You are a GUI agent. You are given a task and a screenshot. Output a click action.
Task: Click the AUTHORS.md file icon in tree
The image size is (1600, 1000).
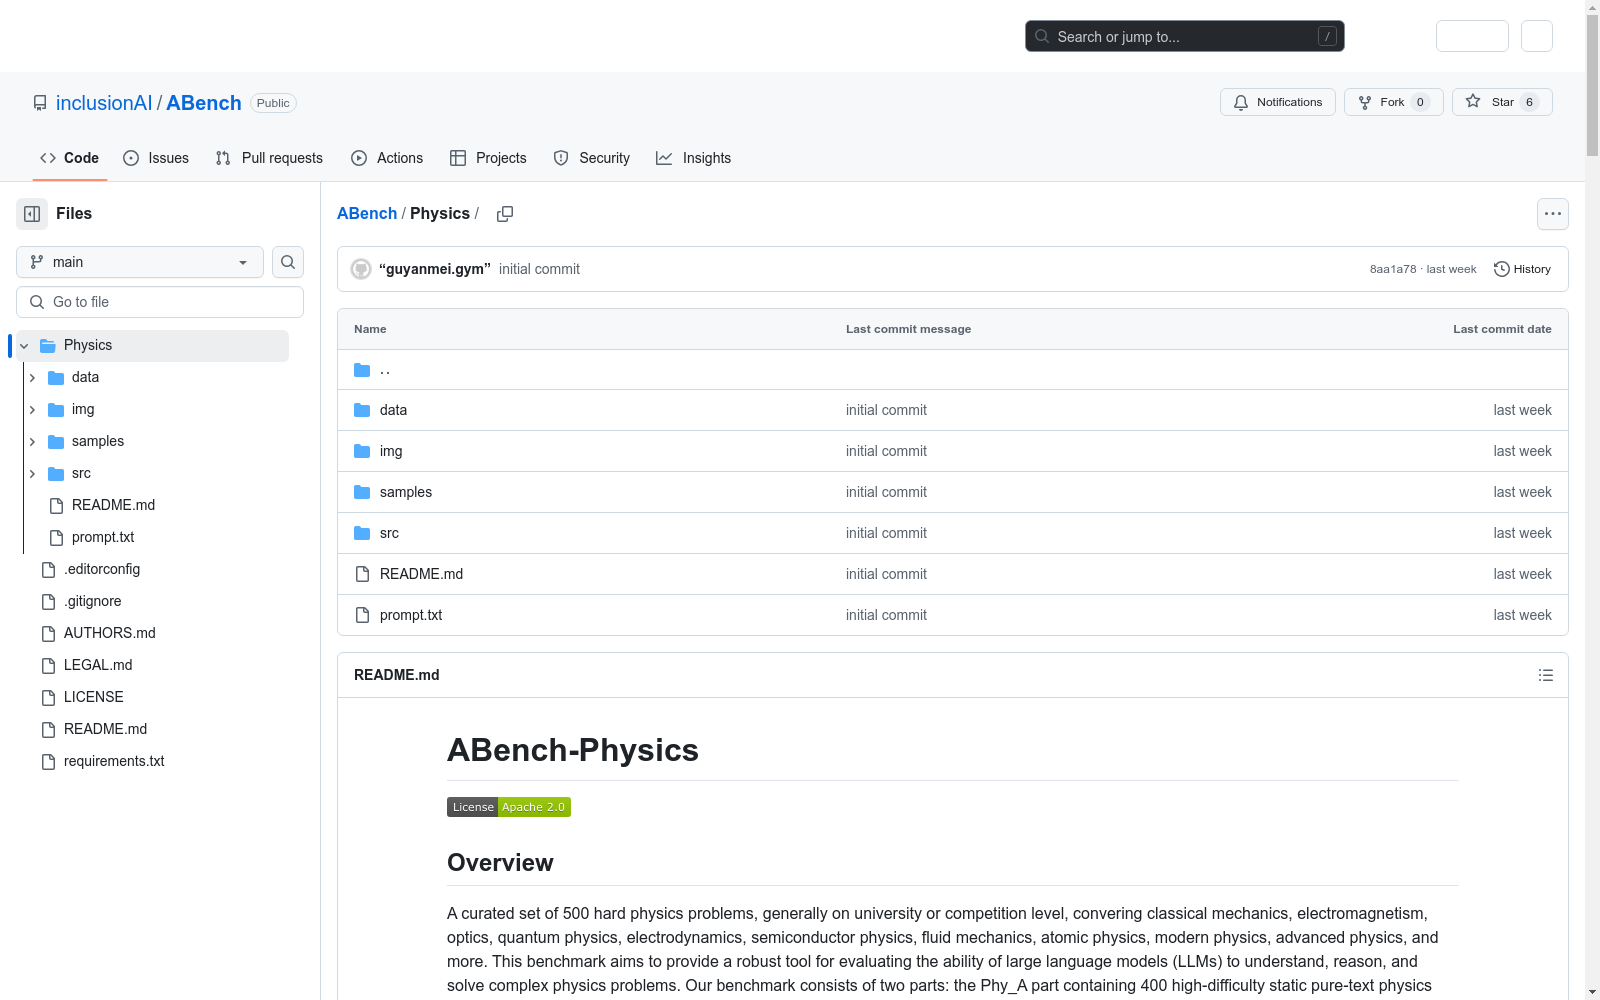pos(48,633)
